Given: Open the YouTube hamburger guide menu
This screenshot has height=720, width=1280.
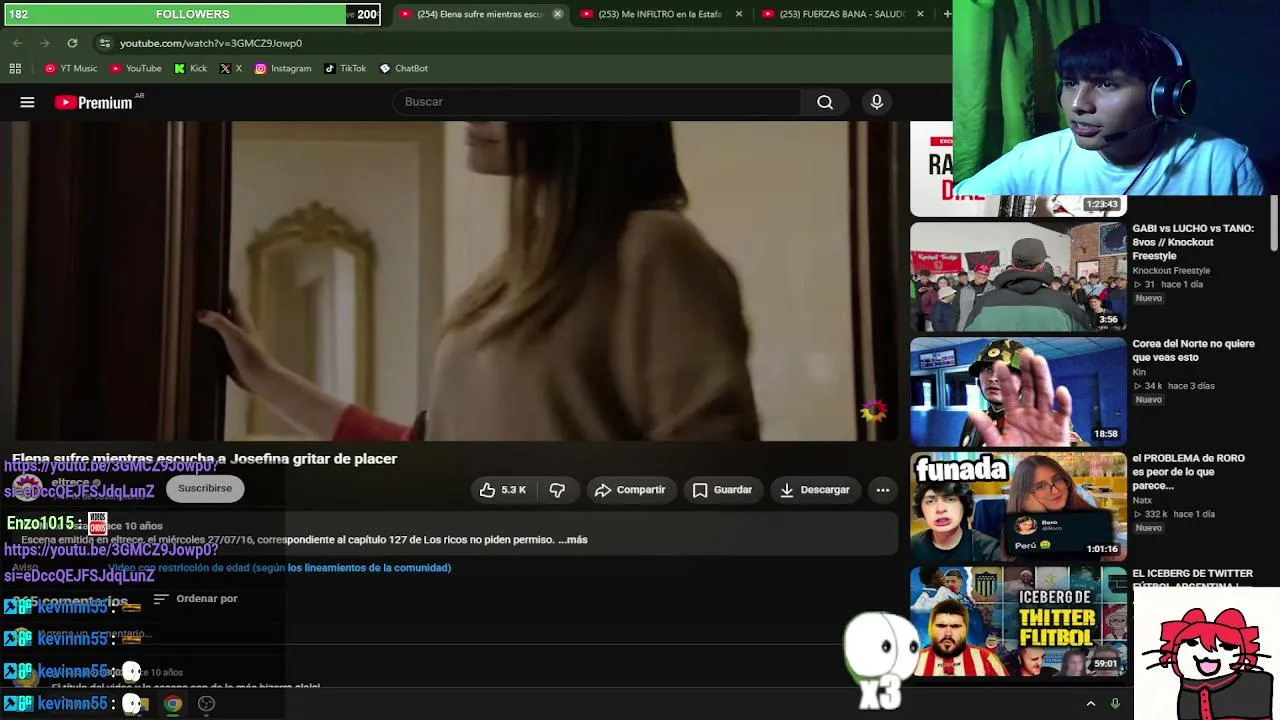Looking at the screenshot, I should pyautogui.click(x=27, y=102).
